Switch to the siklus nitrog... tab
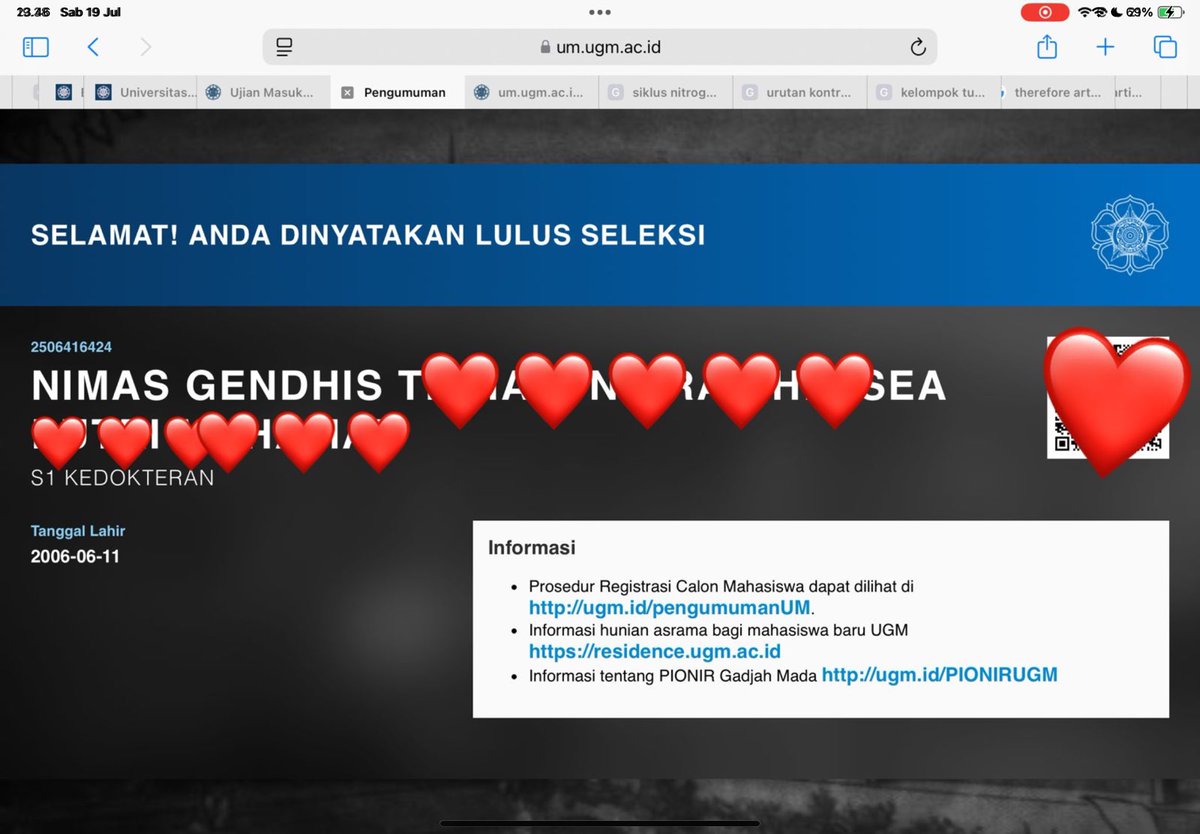This screenshot has height=834, width=1200. (665, 92)
